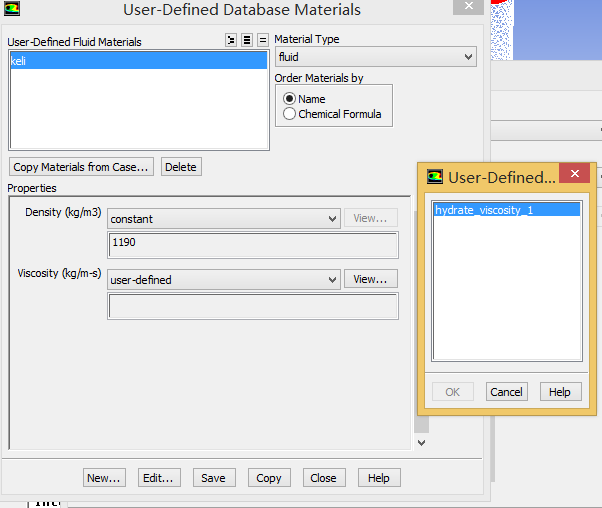Click Copy Materials from Case button
Image resolution: width=602 pixels, height=508 pixels.
[81, 167]
